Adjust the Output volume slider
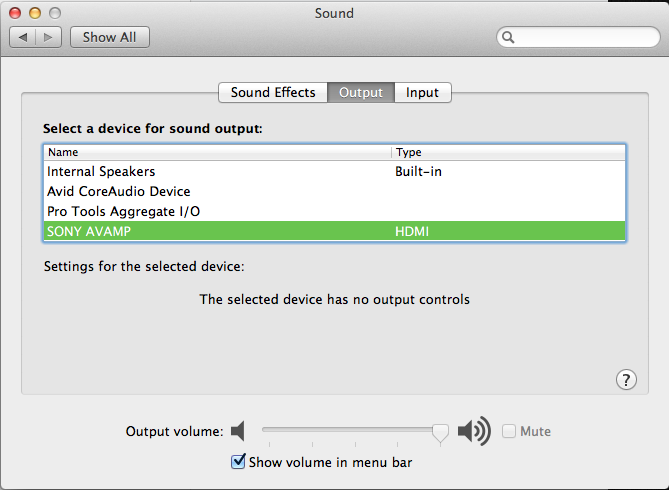Image resolution: width=669 pixels, height=490 pixels. click(439, 431)
